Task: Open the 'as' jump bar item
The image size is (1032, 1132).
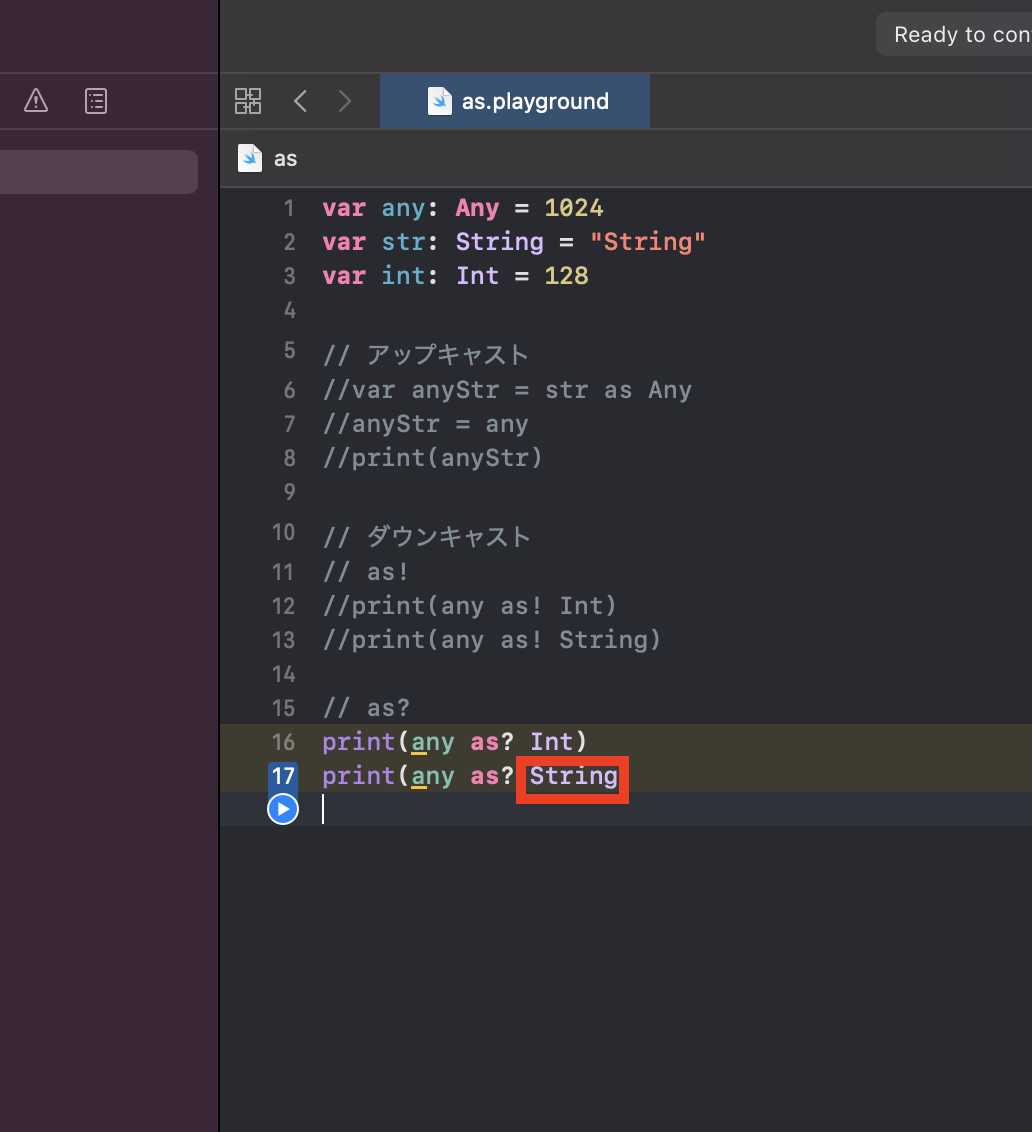Action: (285, 159)
